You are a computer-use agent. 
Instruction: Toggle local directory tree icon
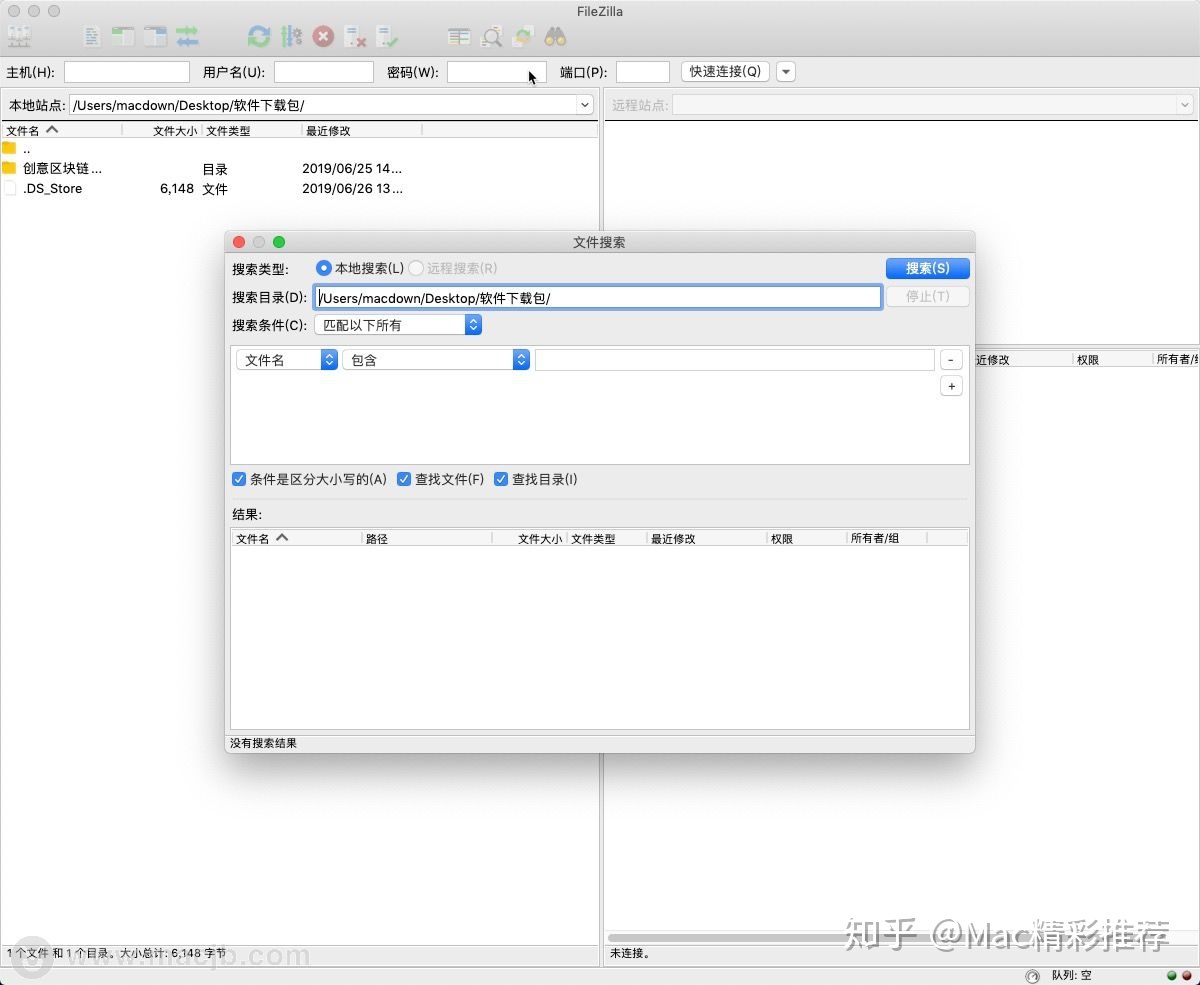123,37
